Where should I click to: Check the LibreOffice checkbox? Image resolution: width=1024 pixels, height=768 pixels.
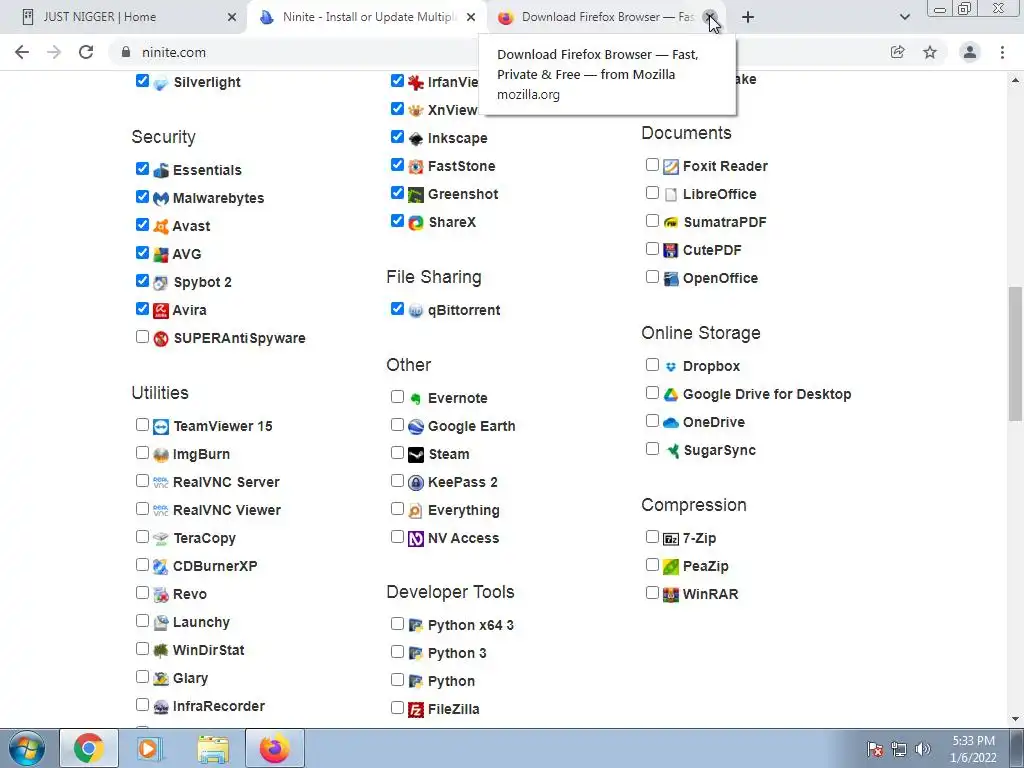click(652, 193)
